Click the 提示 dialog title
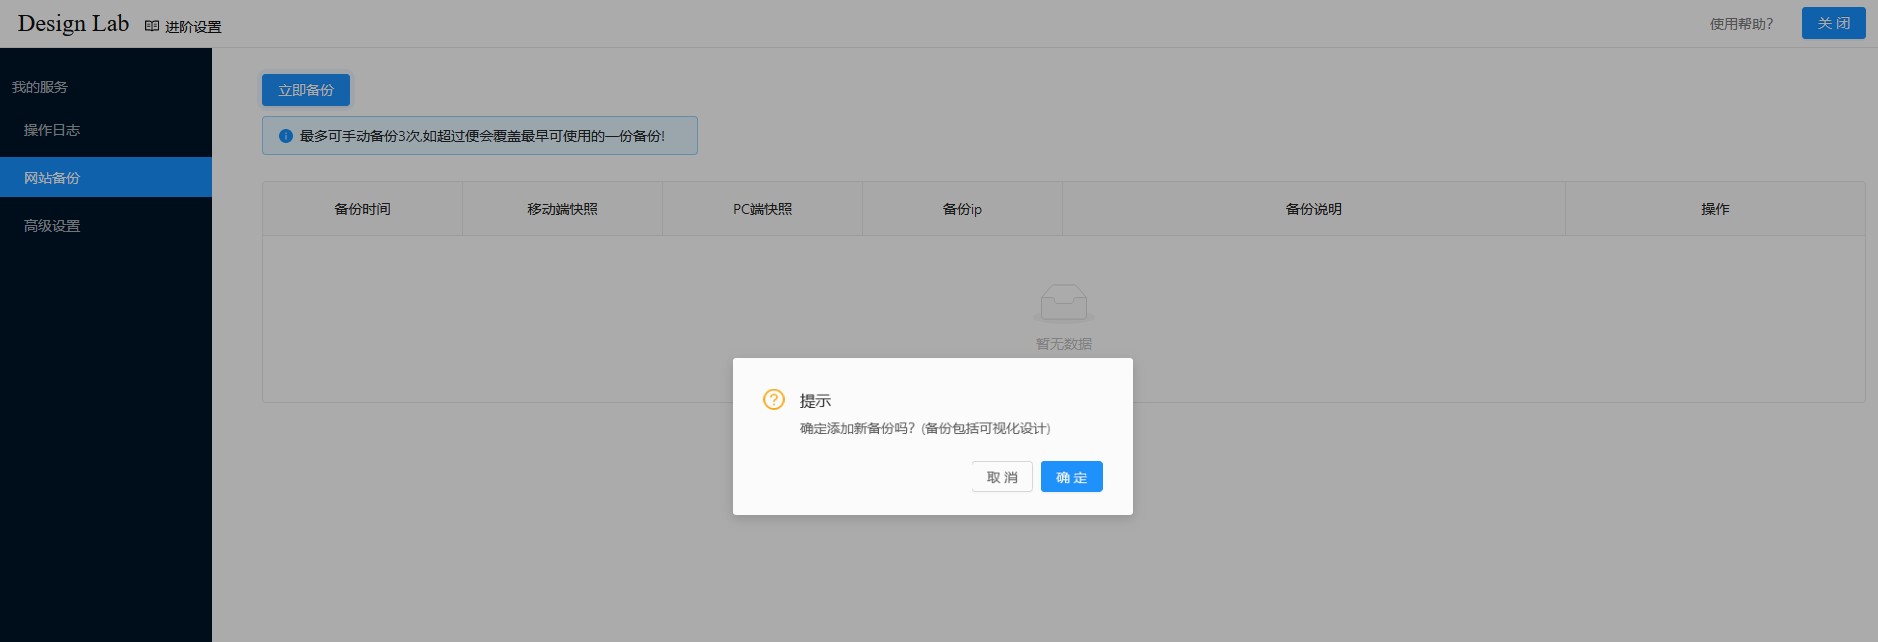This screenshot has height=642, width=1878. (815, 400)
